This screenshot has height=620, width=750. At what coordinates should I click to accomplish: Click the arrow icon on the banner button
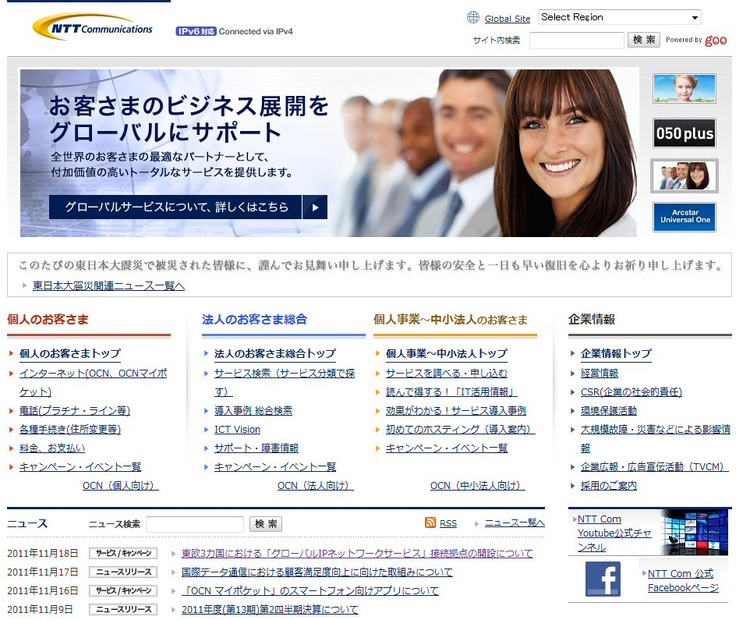[315, 207]
